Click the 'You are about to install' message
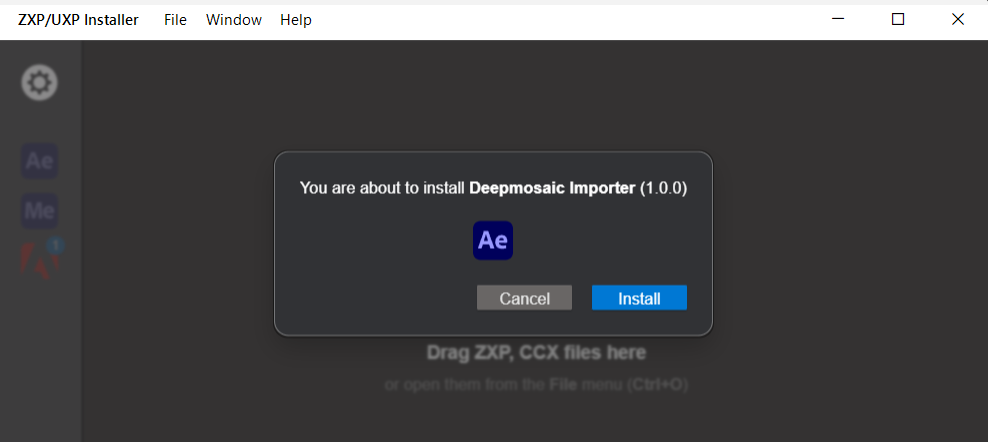988x442 pixels. click(x=382, y=188)
